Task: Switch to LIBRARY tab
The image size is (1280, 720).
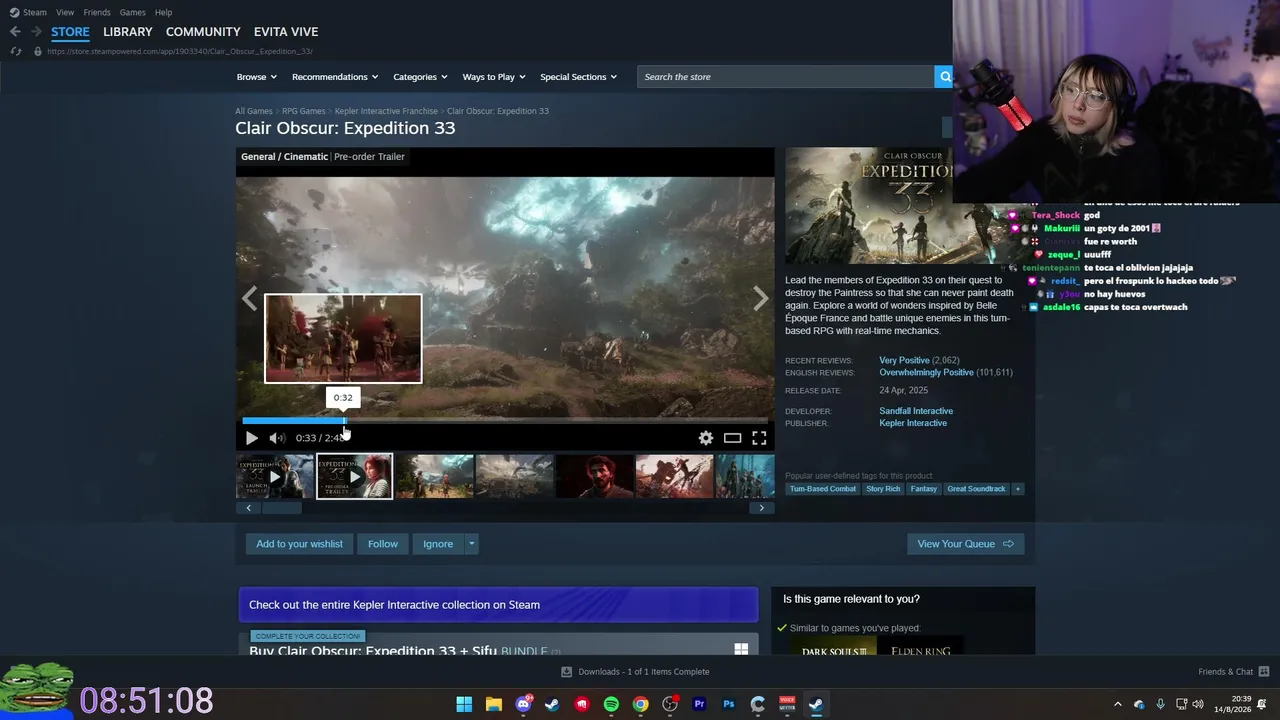Action: coord(128,32)
